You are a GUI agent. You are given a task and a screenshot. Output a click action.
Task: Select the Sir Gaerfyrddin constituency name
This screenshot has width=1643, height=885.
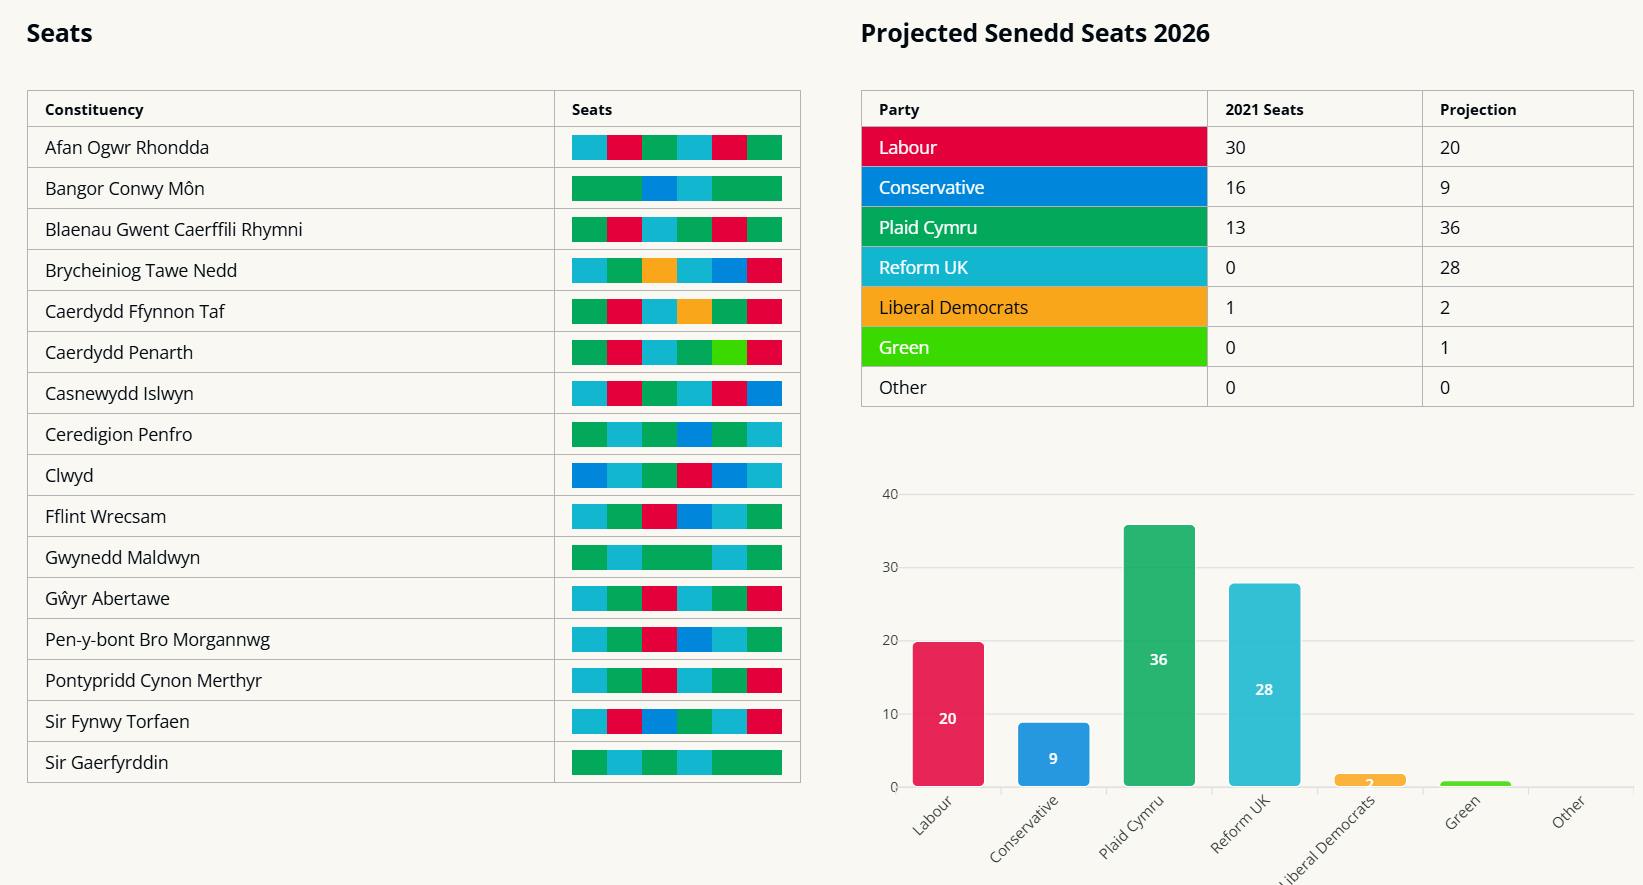pyautogui.click(x=107, y=763)
